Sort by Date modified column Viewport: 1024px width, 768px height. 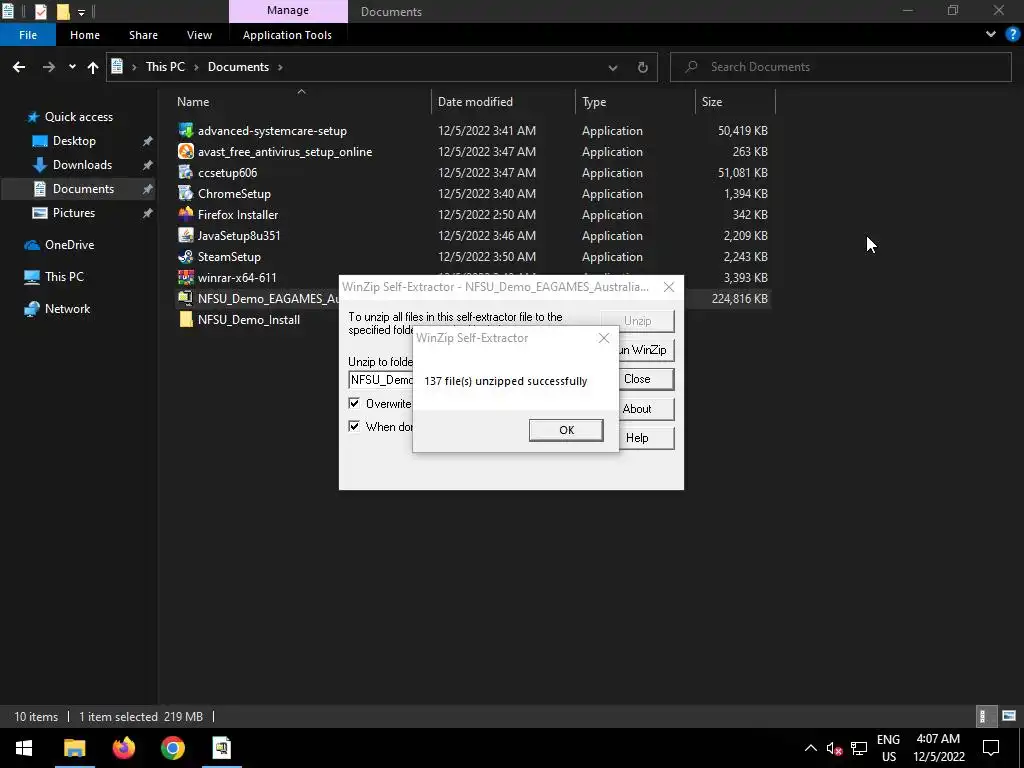(475, 102)
